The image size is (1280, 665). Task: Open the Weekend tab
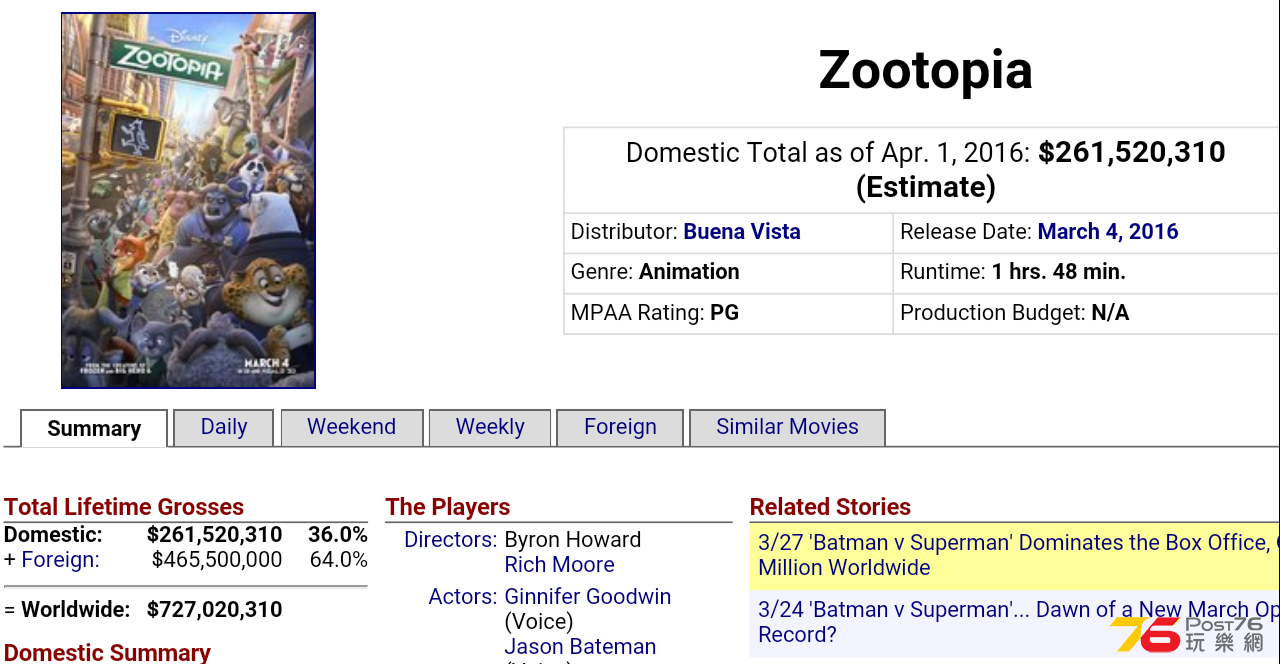click(352, 427)
